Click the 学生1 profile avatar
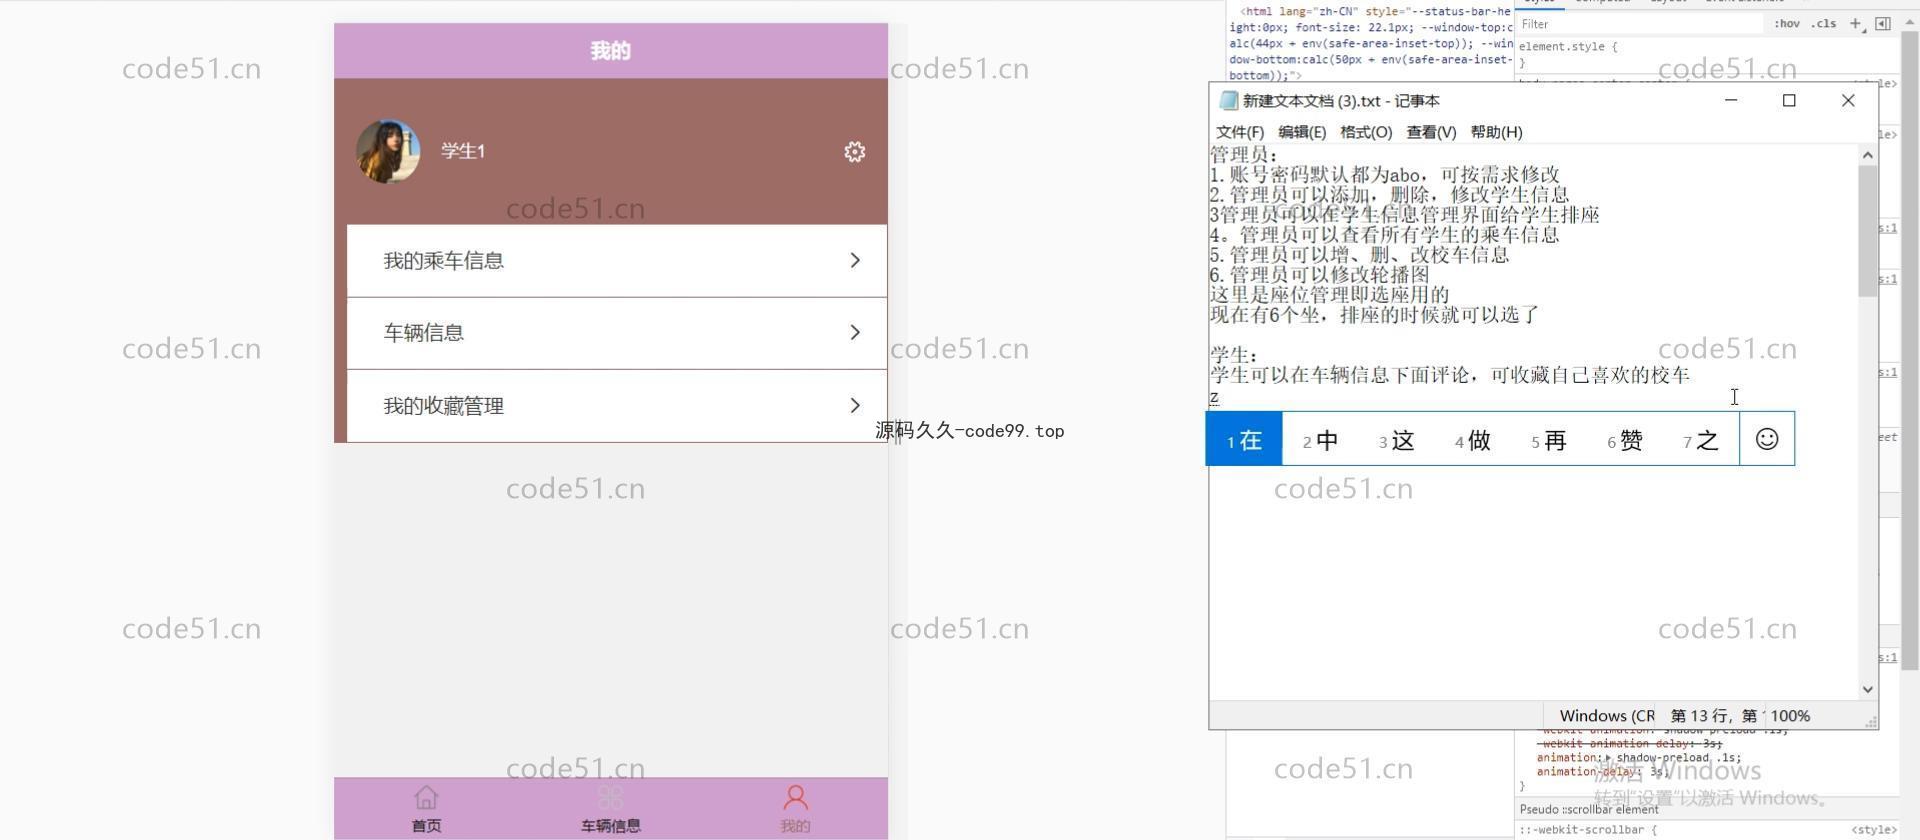This screenshot has height=840, width=1920. 388,151
